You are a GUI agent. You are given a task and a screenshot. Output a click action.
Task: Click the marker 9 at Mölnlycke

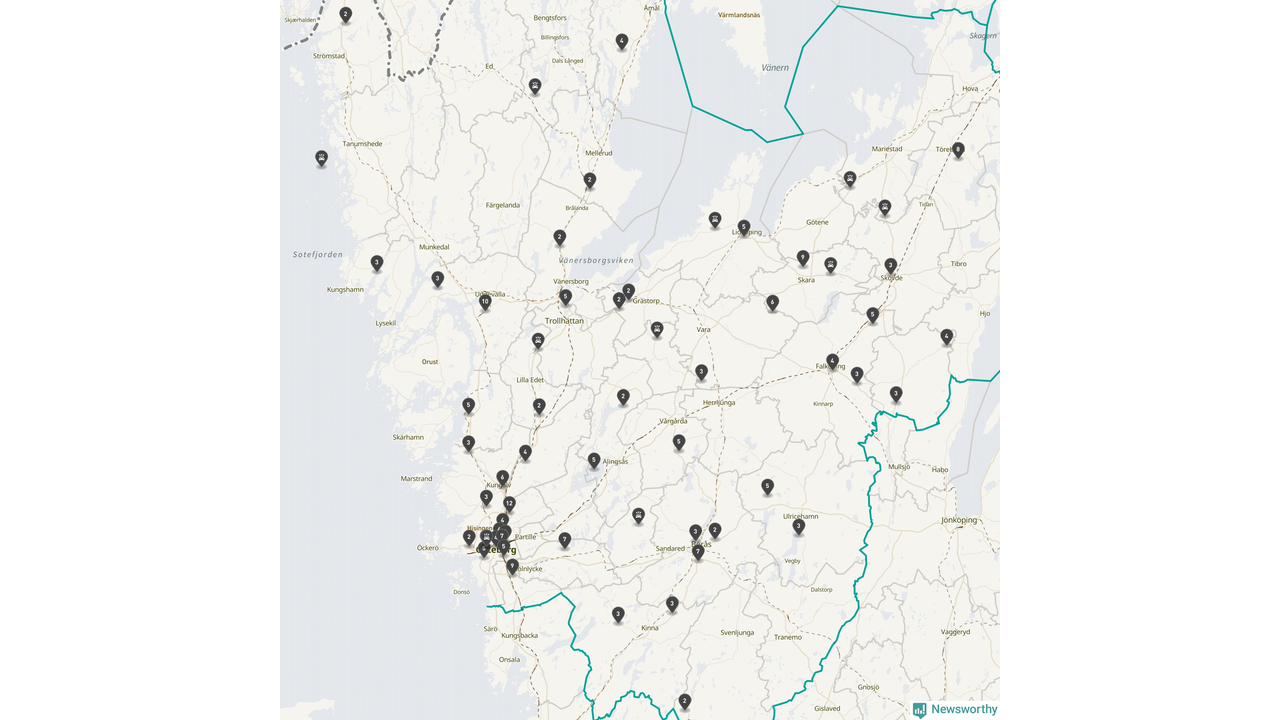512,567
